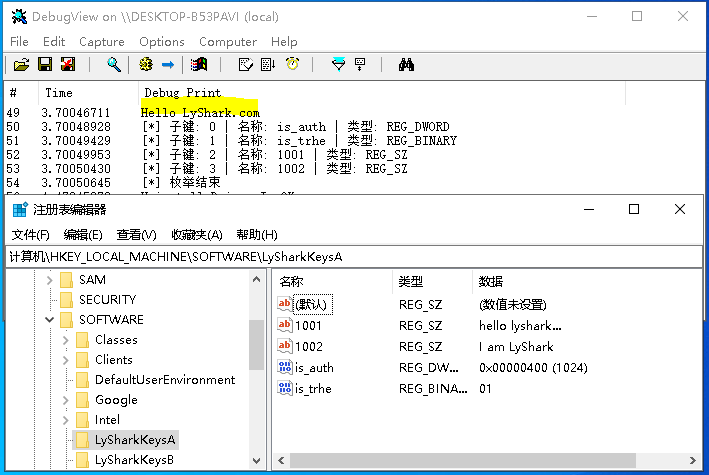Viewport: 709px width, 475px height.
Task: Select the is_auth DWORD value entry
Action: [313, 368]
